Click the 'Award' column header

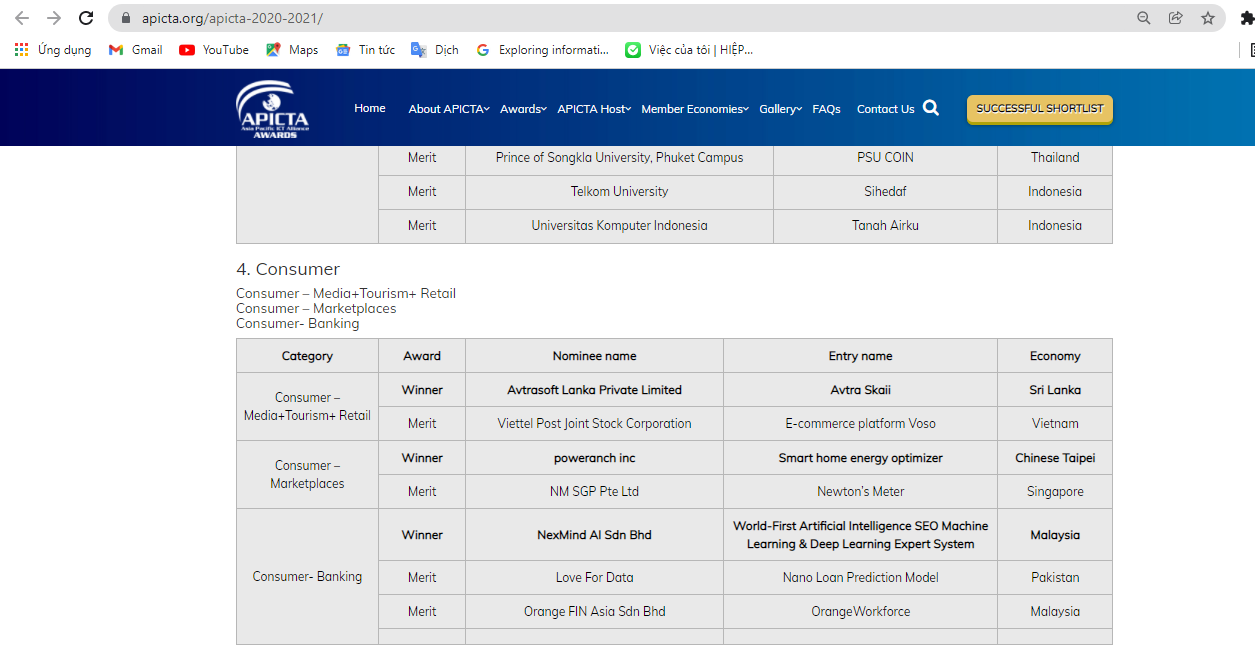coord(422,356)
